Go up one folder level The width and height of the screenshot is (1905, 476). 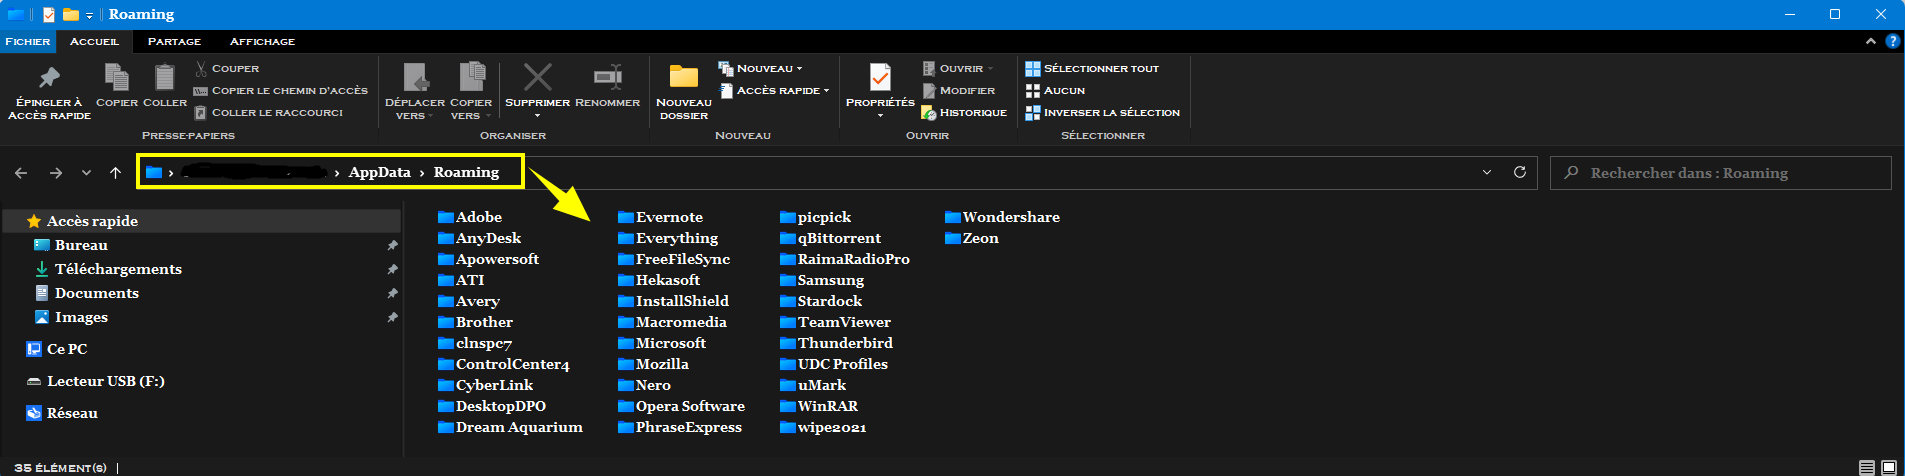pyautogui.click(x=116, y=173)
